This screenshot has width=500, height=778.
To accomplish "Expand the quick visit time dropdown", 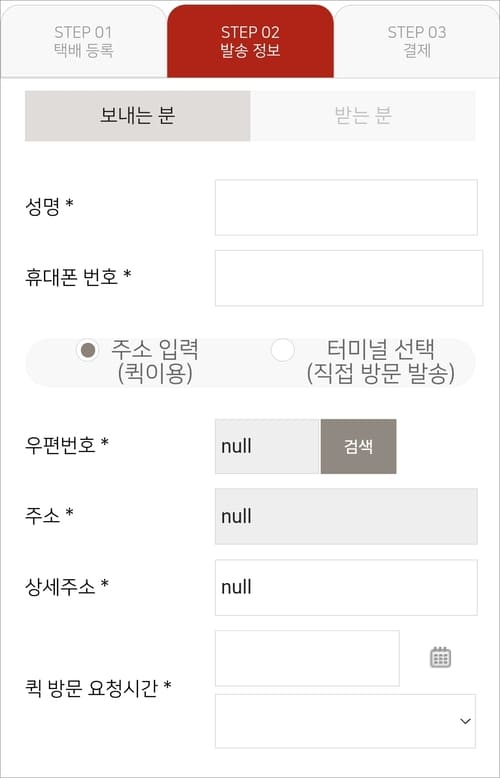I will (x=345, y=721).
